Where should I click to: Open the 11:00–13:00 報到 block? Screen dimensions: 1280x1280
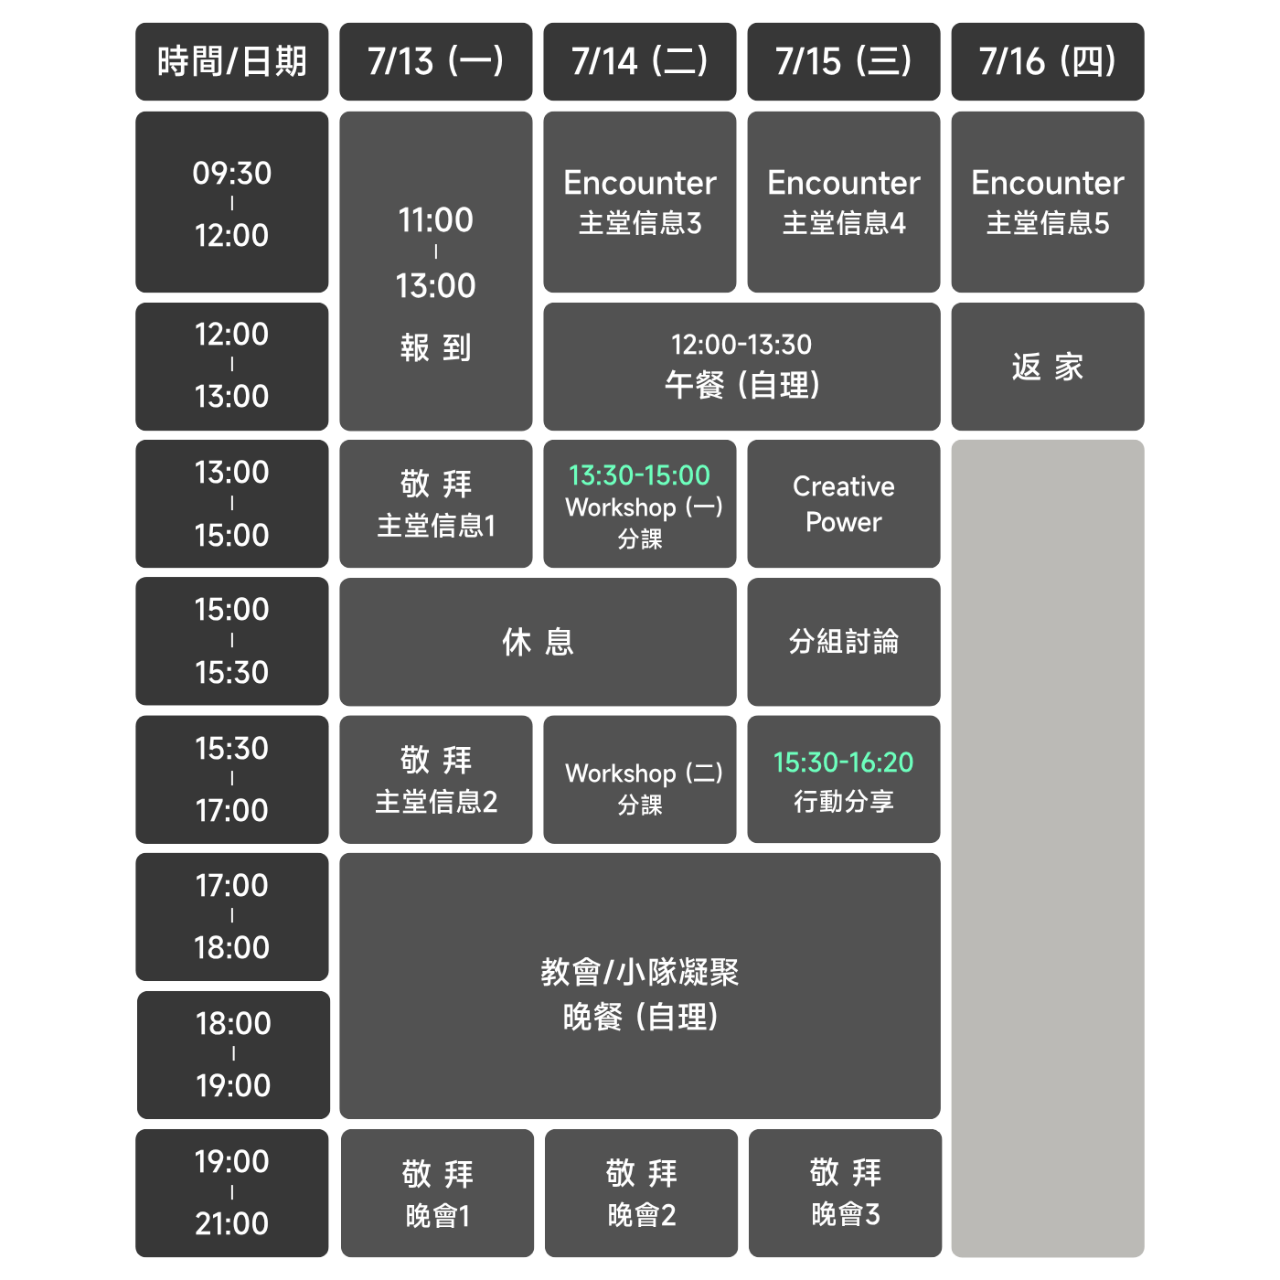pos(436,271)
